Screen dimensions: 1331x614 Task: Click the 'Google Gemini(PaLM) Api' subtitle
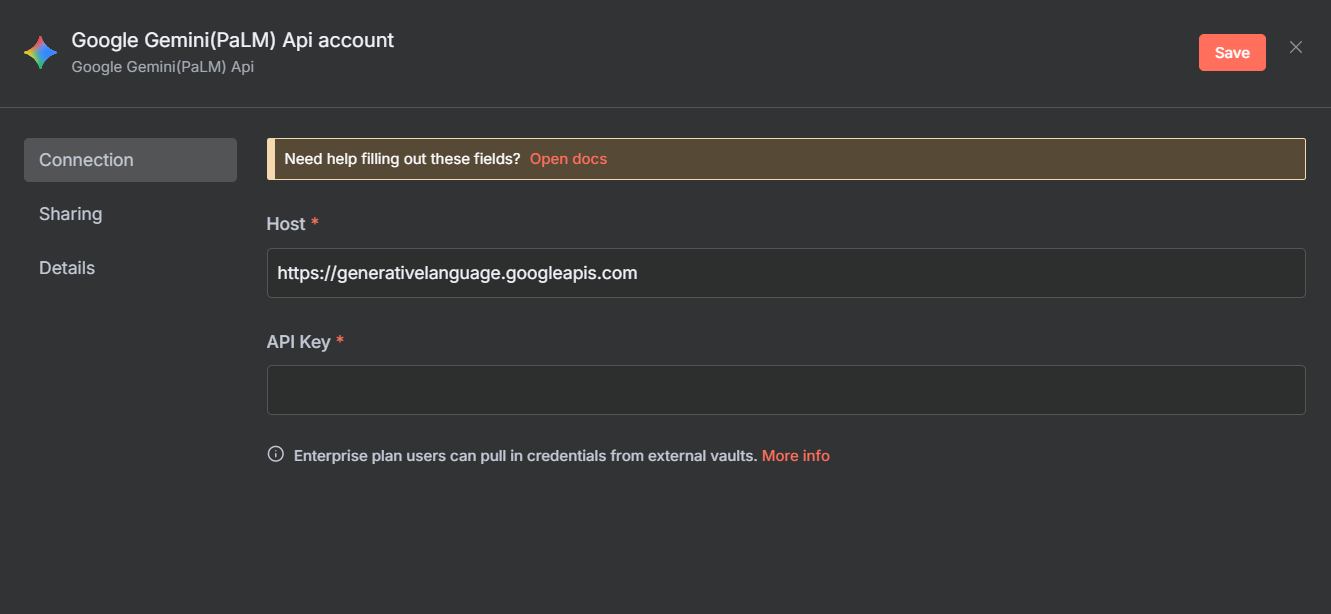point(163,68)
